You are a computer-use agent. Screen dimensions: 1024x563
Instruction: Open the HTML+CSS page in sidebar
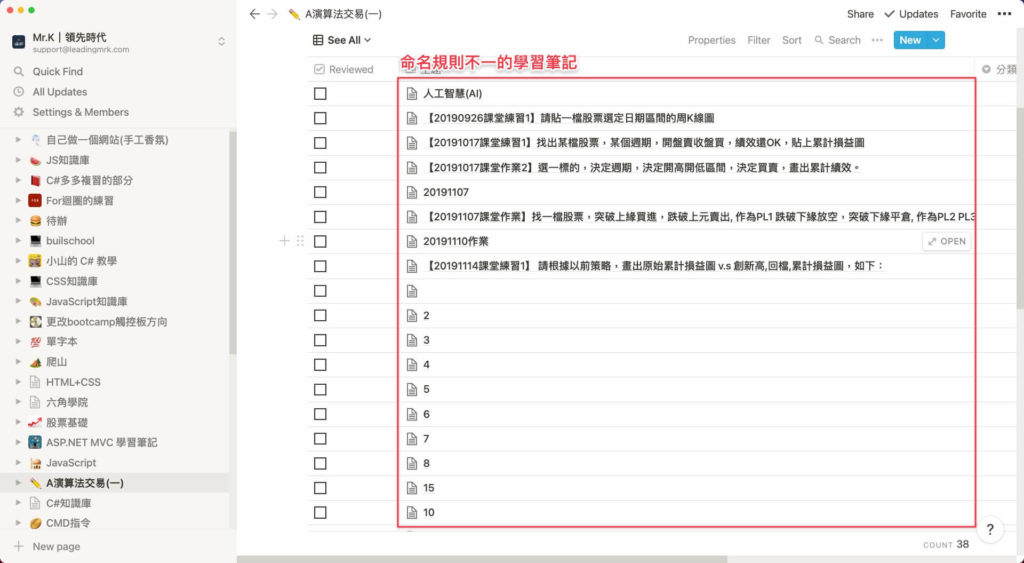tap(73, 382)
